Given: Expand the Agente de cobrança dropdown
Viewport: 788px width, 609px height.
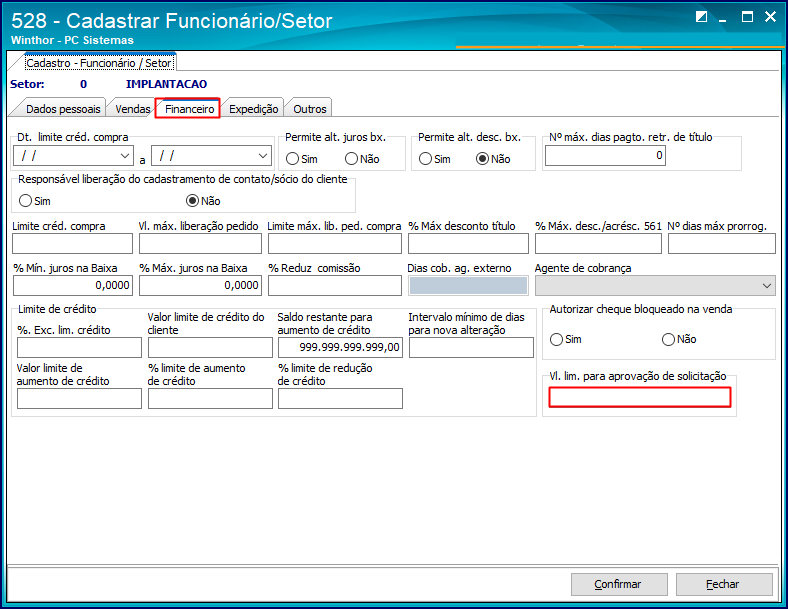Looking at the screenshot, I should coord(766,285).
